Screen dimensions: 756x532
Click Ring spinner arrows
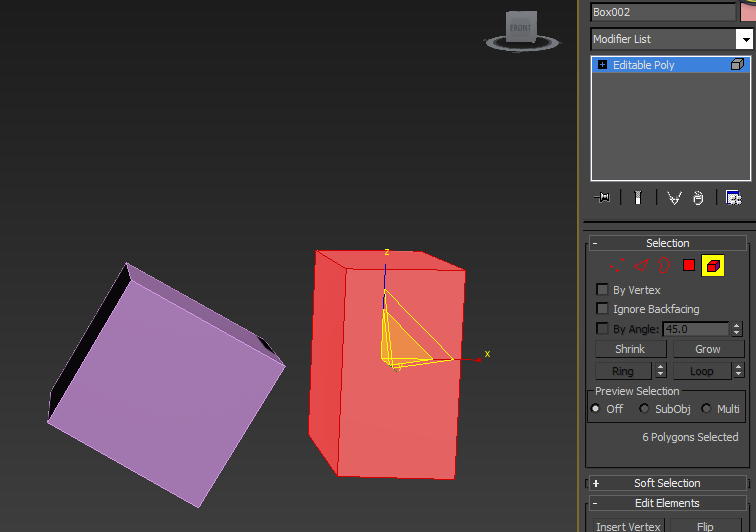point(661,370)
